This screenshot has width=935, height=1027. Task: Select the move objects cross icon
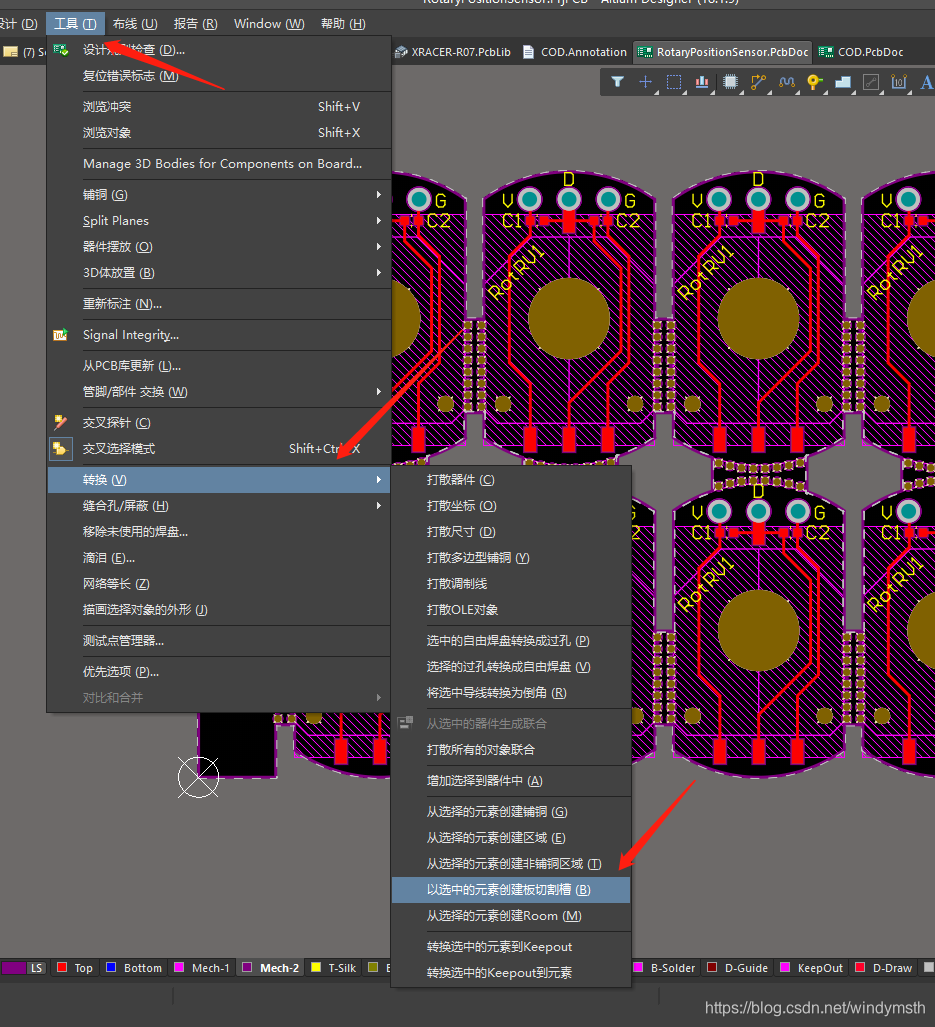click(645, 82)
